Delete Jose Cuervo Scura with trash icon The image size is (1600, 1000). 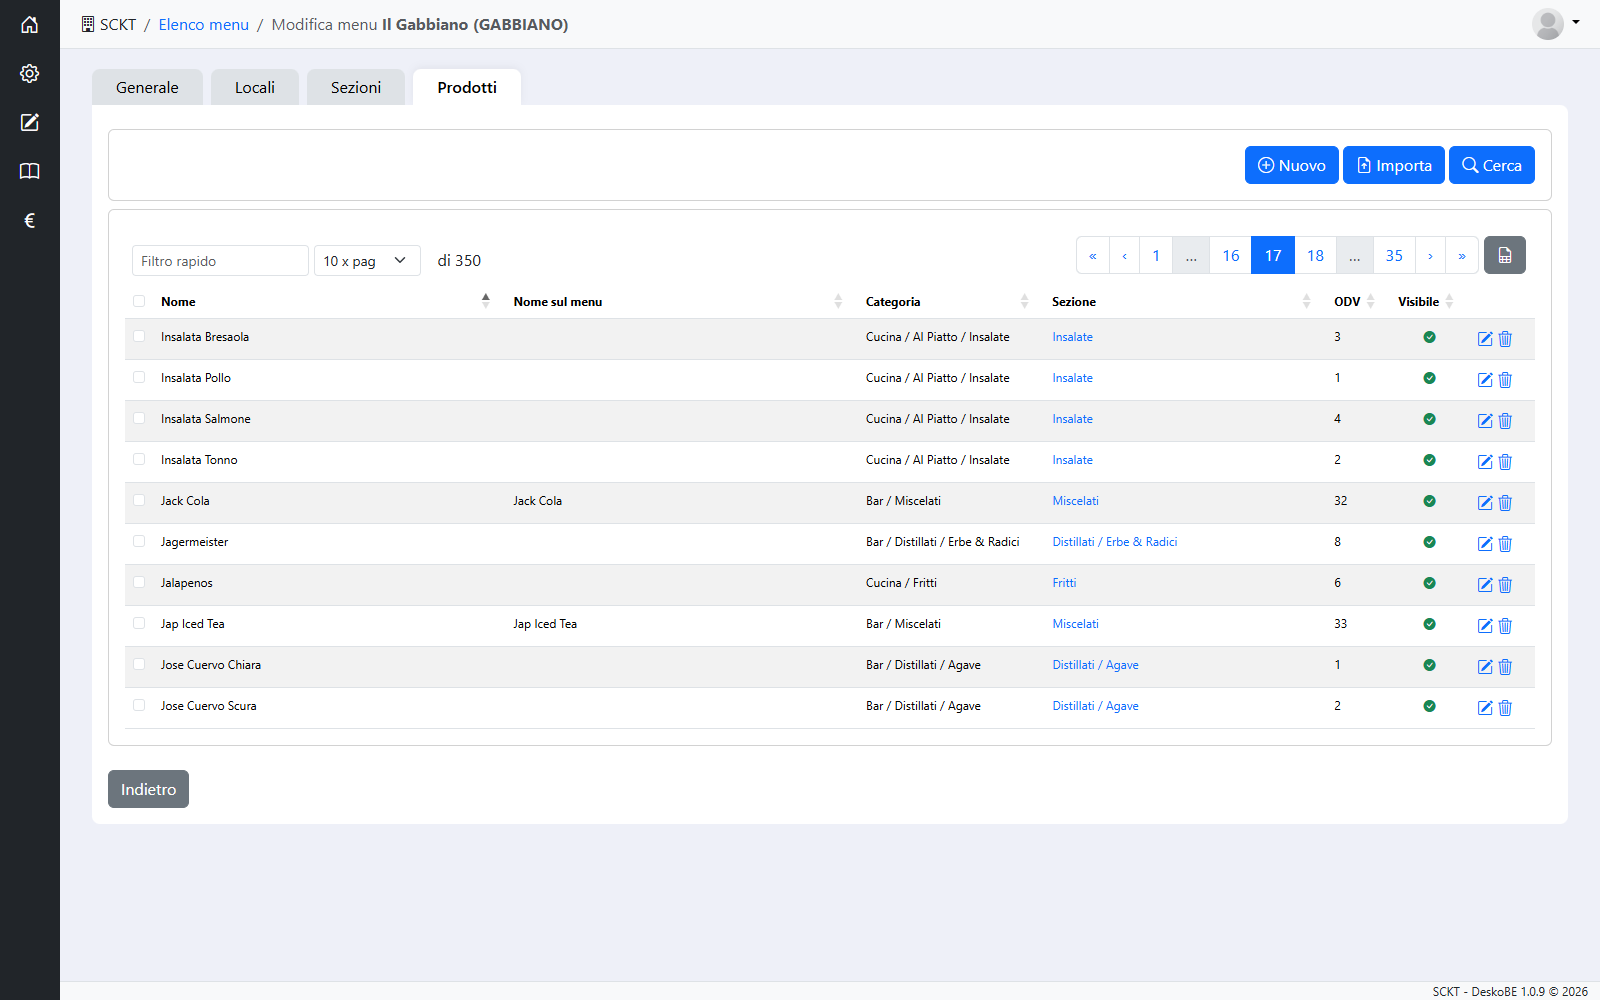(1505, 708)
